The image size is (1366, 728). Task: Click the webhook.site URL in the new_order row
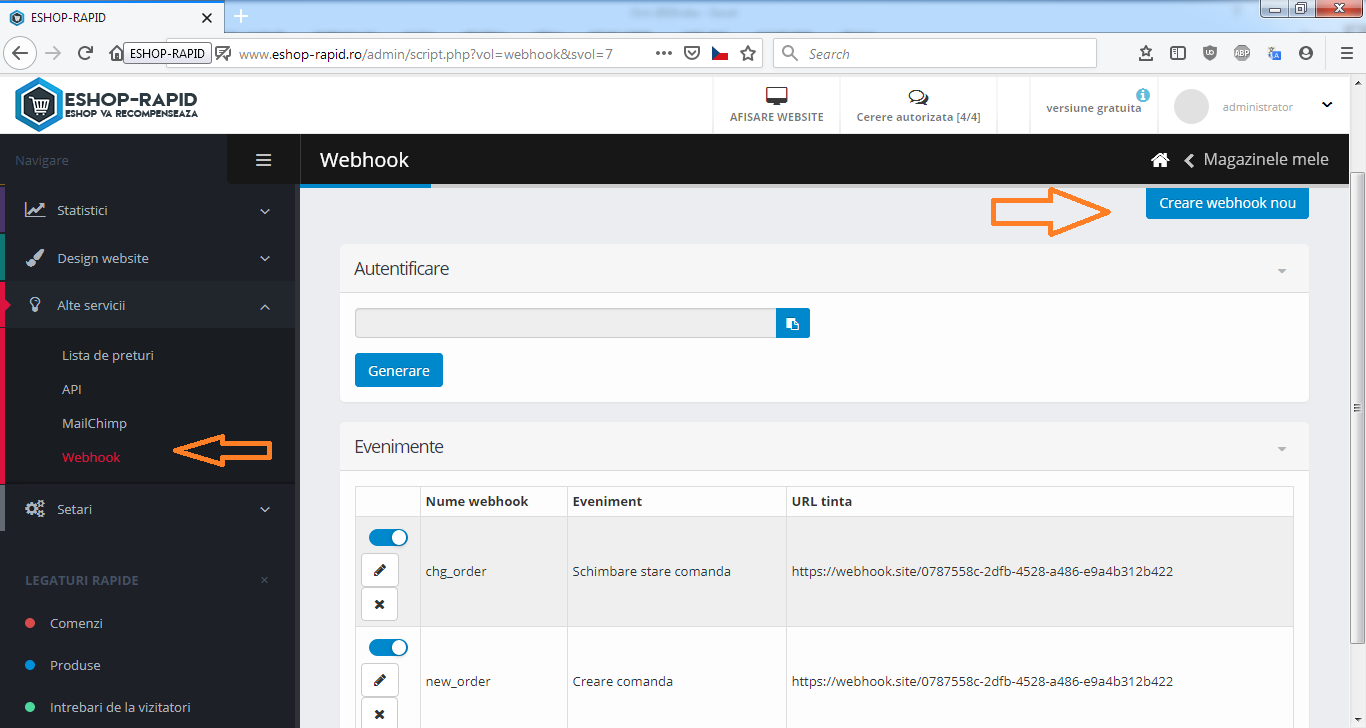(x=982, y=682)
